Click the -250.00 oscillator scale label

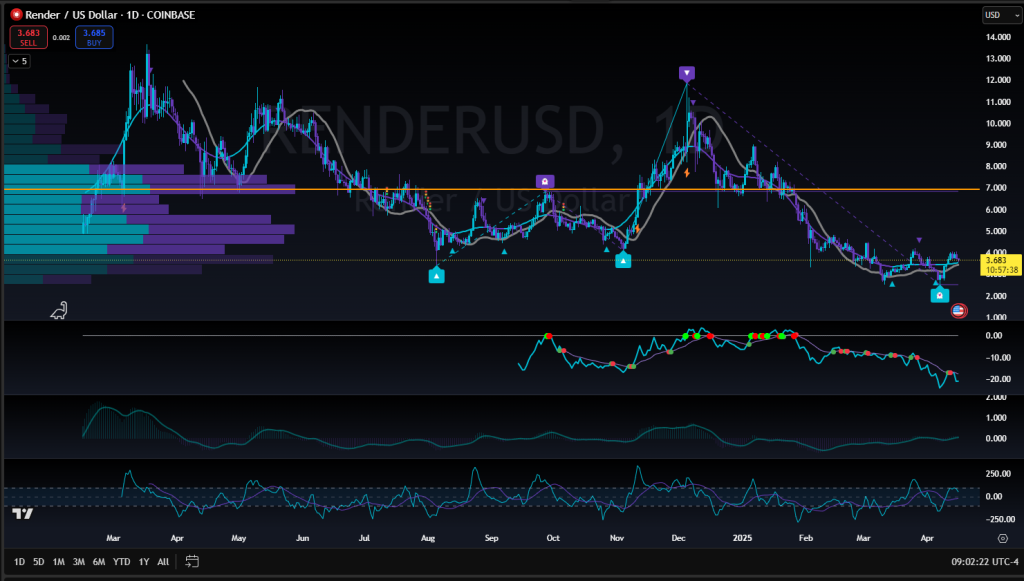click(1000, 520)
